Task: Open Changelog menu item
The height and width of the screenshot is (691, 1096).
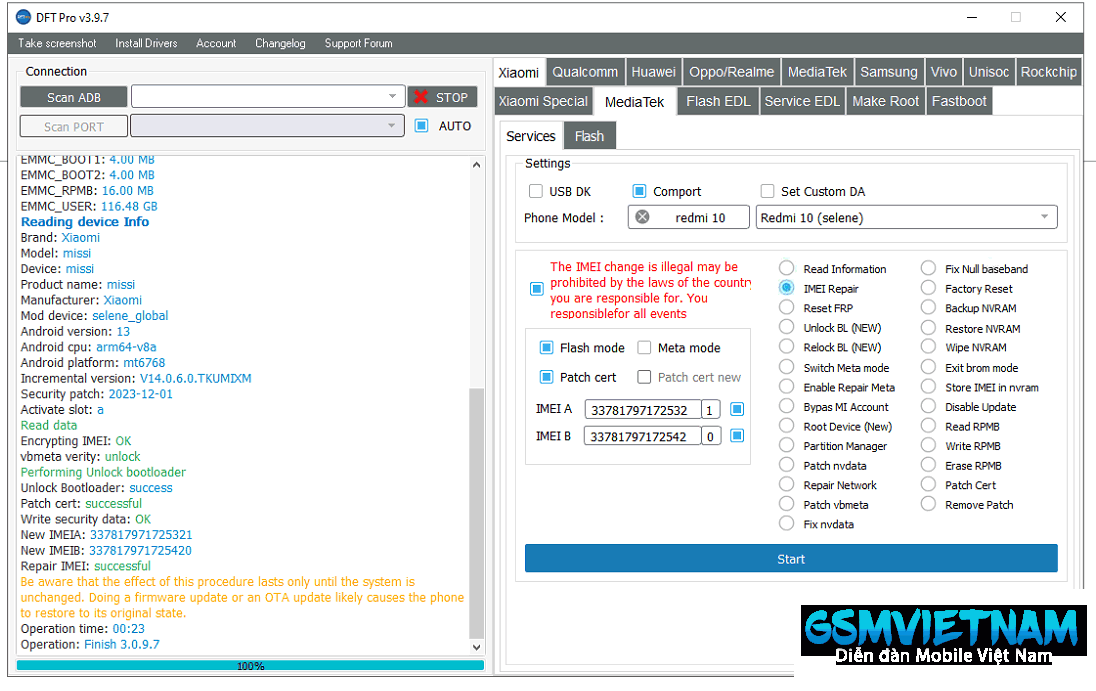Action: [280, 43]
